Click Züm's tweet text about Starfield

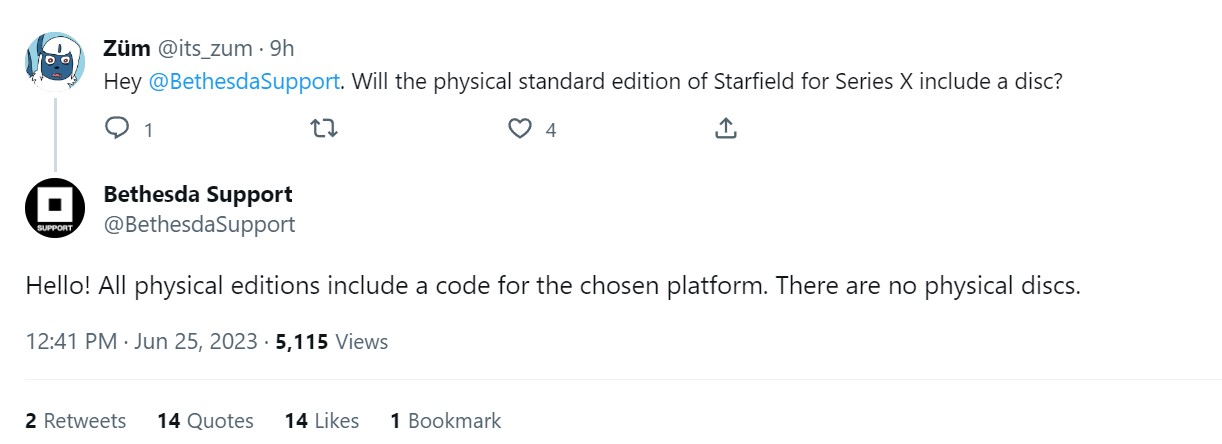700,82
